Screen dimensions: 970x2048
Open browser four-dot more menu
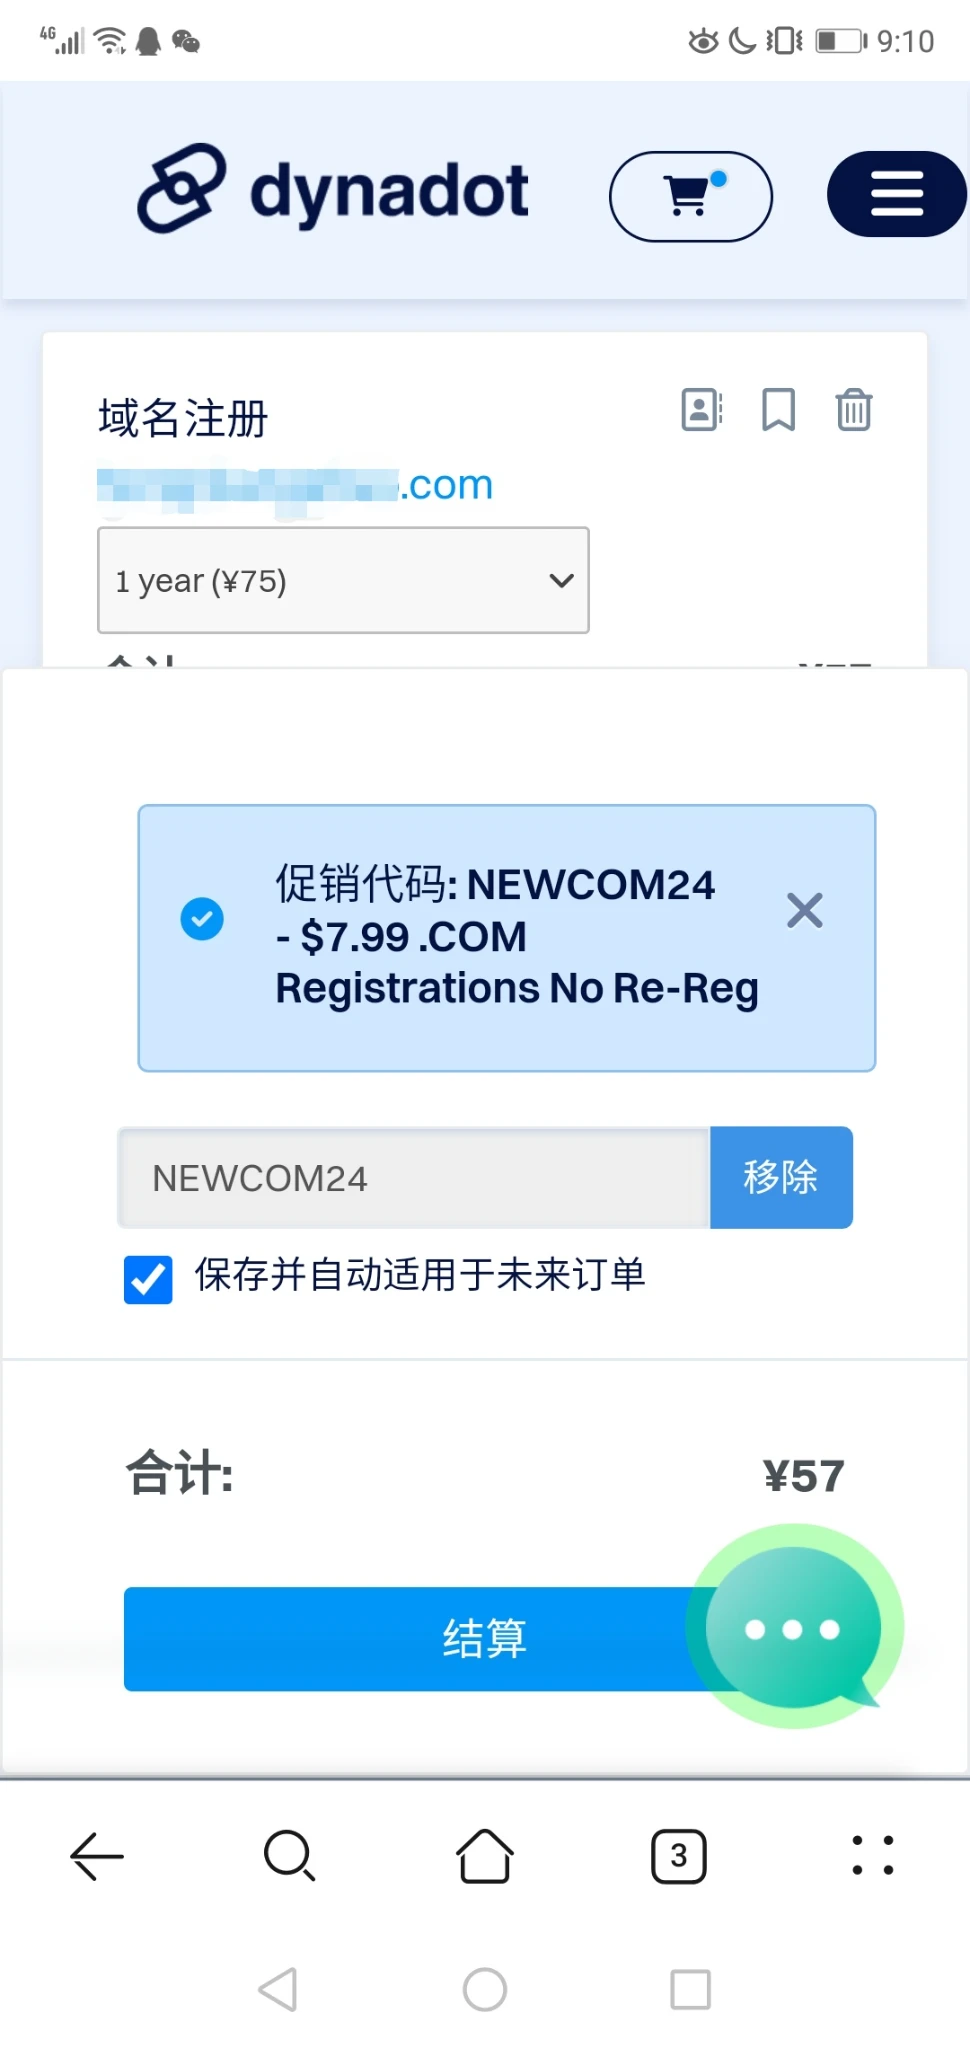coord(872,1856)
